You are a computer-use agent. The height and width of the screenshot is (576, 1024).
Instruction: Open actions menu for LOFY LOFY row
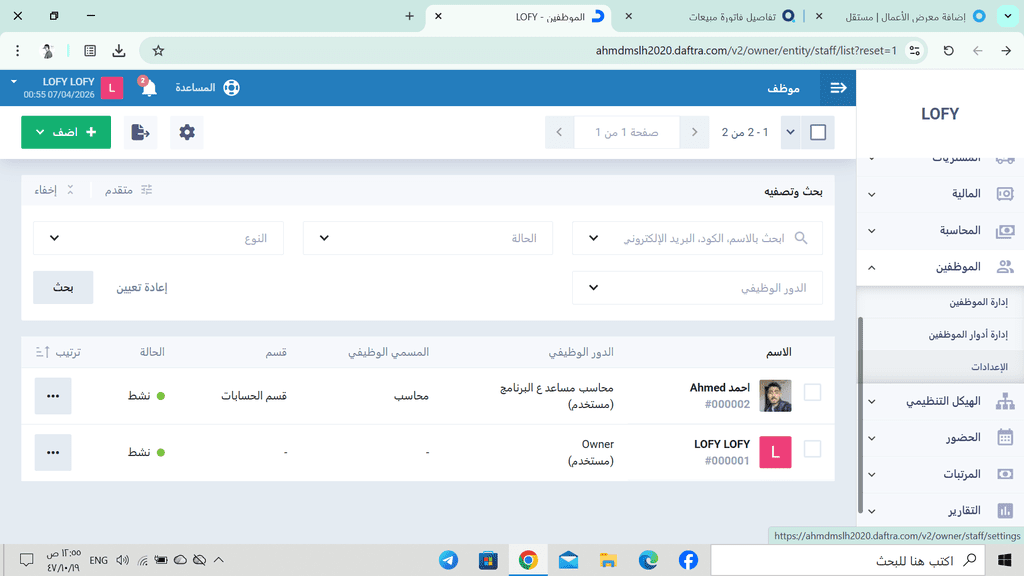pyautogui.click(x=53, y=452)
